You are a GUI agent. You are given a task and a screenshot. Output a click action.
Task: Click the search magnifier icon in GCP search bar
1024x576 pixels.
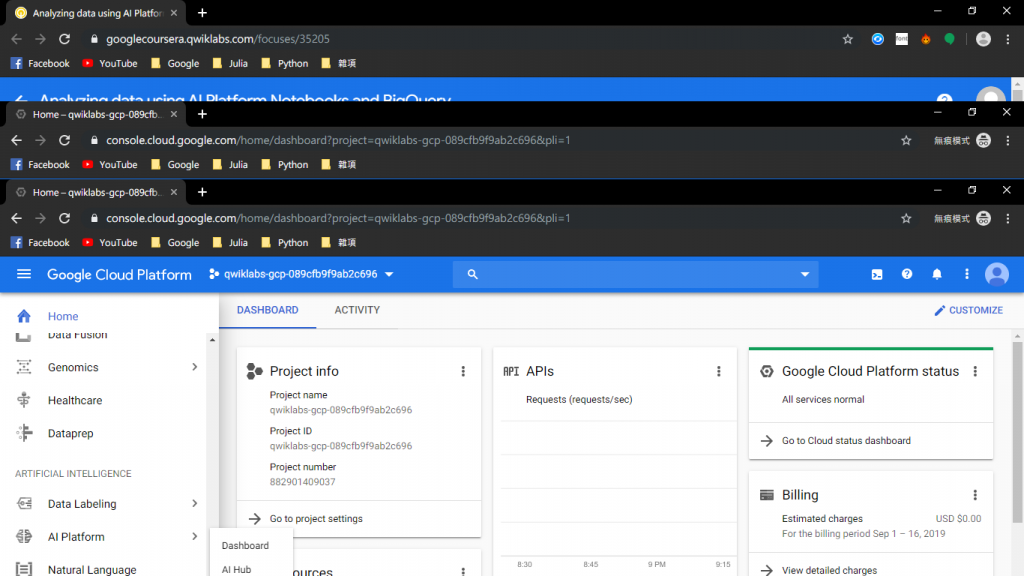pos(472,274)
